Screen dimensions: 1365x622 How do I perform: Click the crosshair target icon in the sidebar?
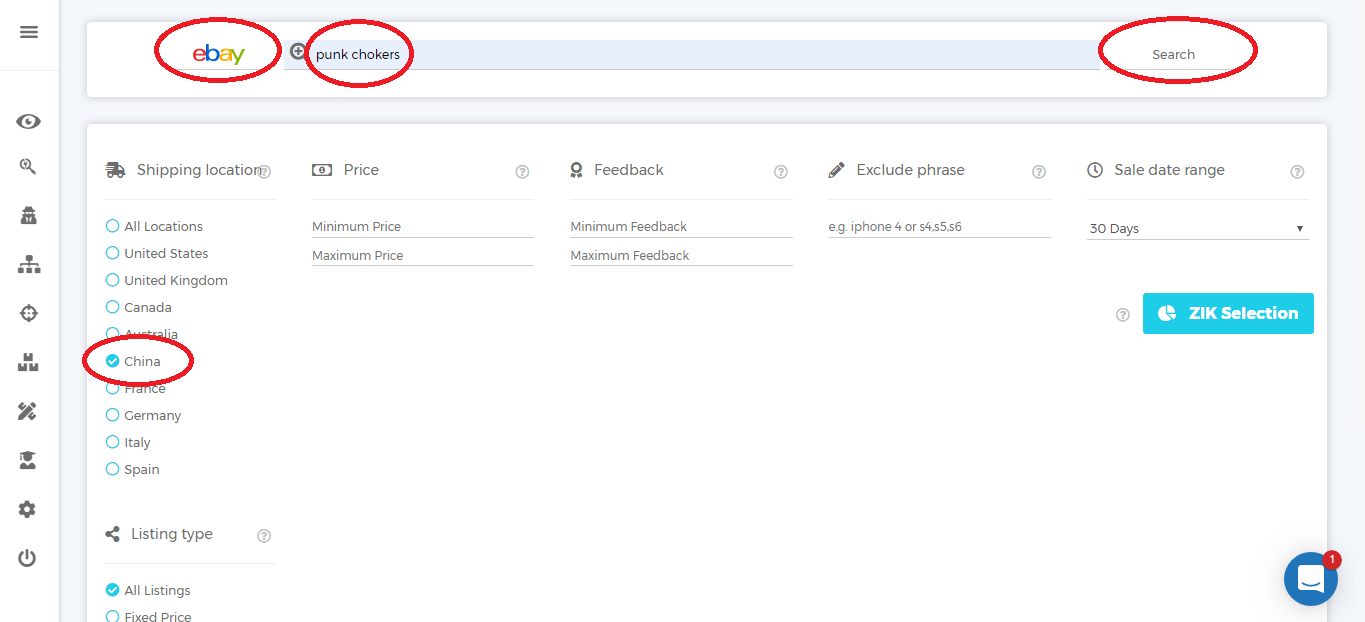tap(28, 313)
